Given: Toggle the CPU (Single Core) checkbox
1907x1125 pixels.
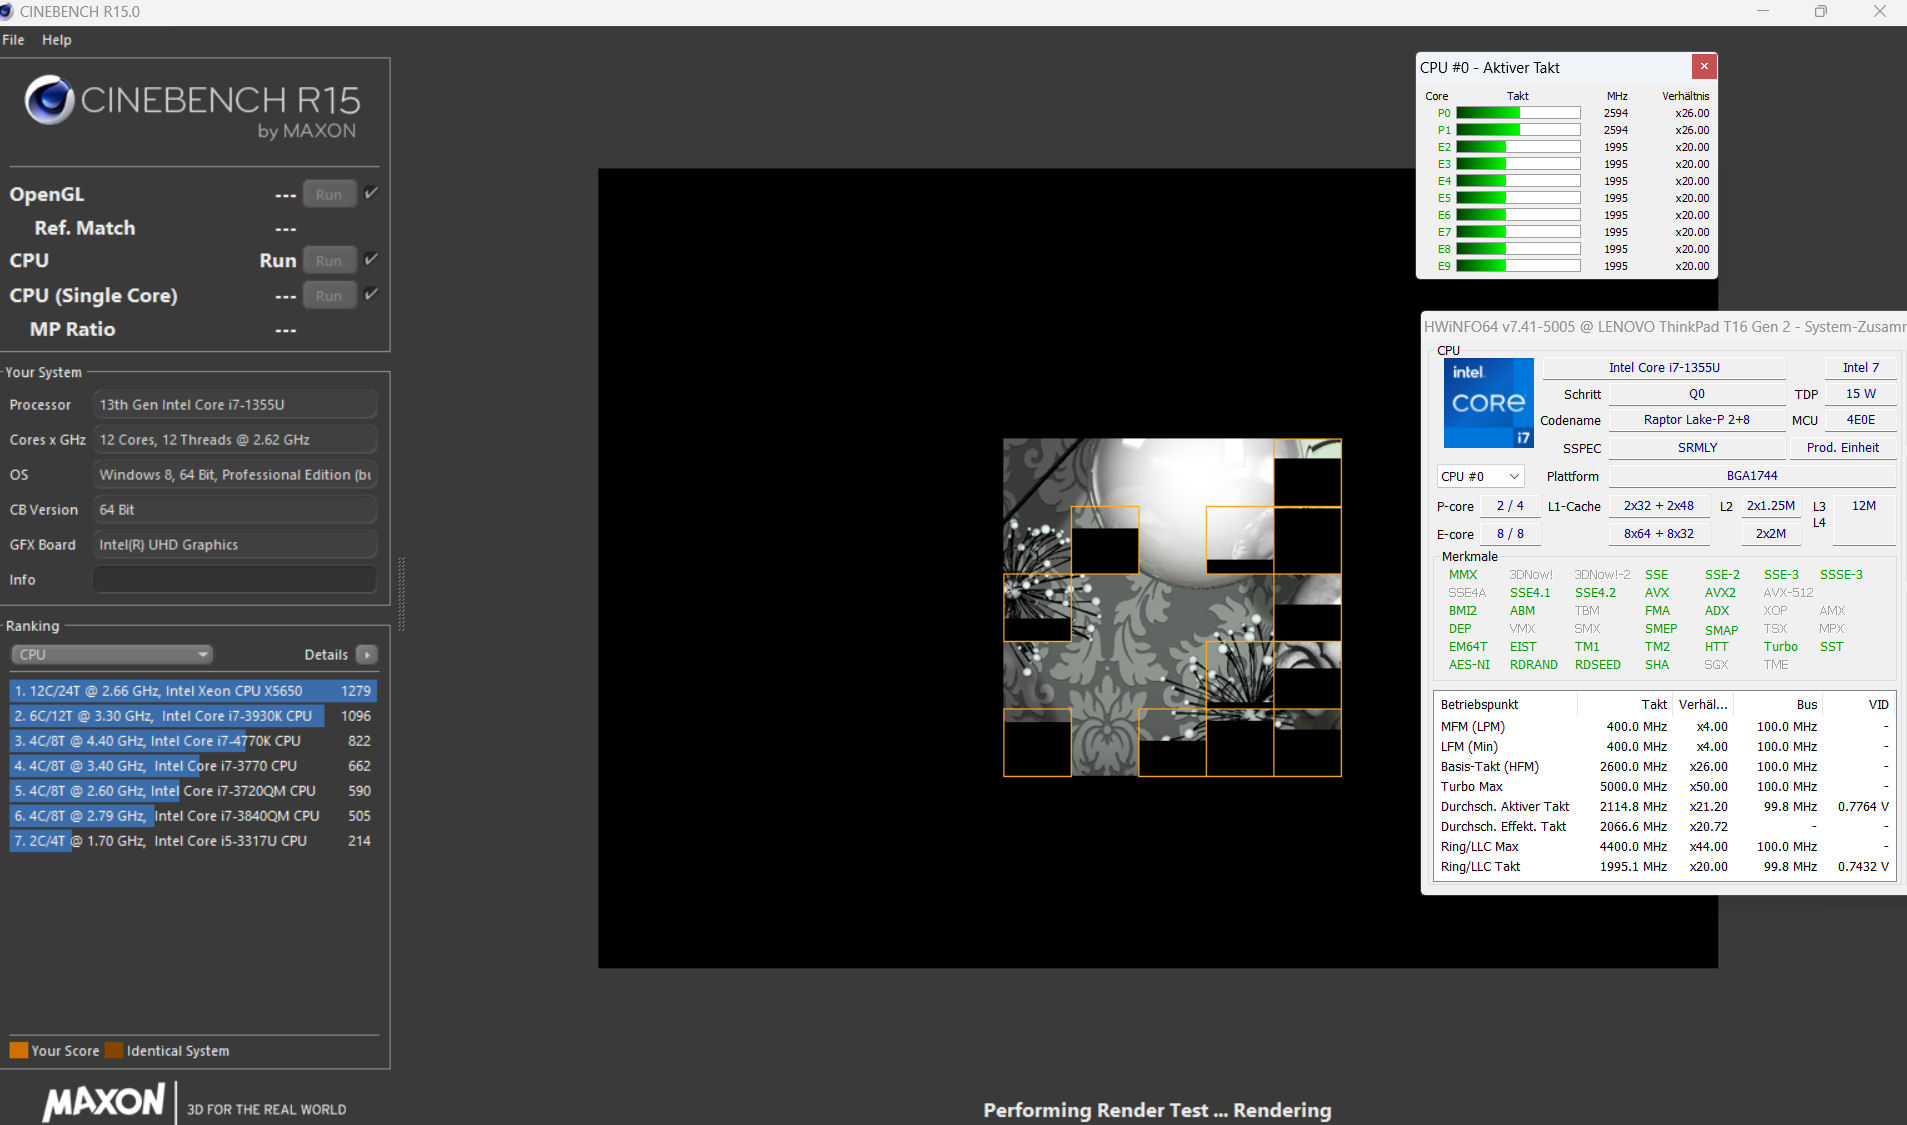Looking at the screenshot, I should 371,294.
